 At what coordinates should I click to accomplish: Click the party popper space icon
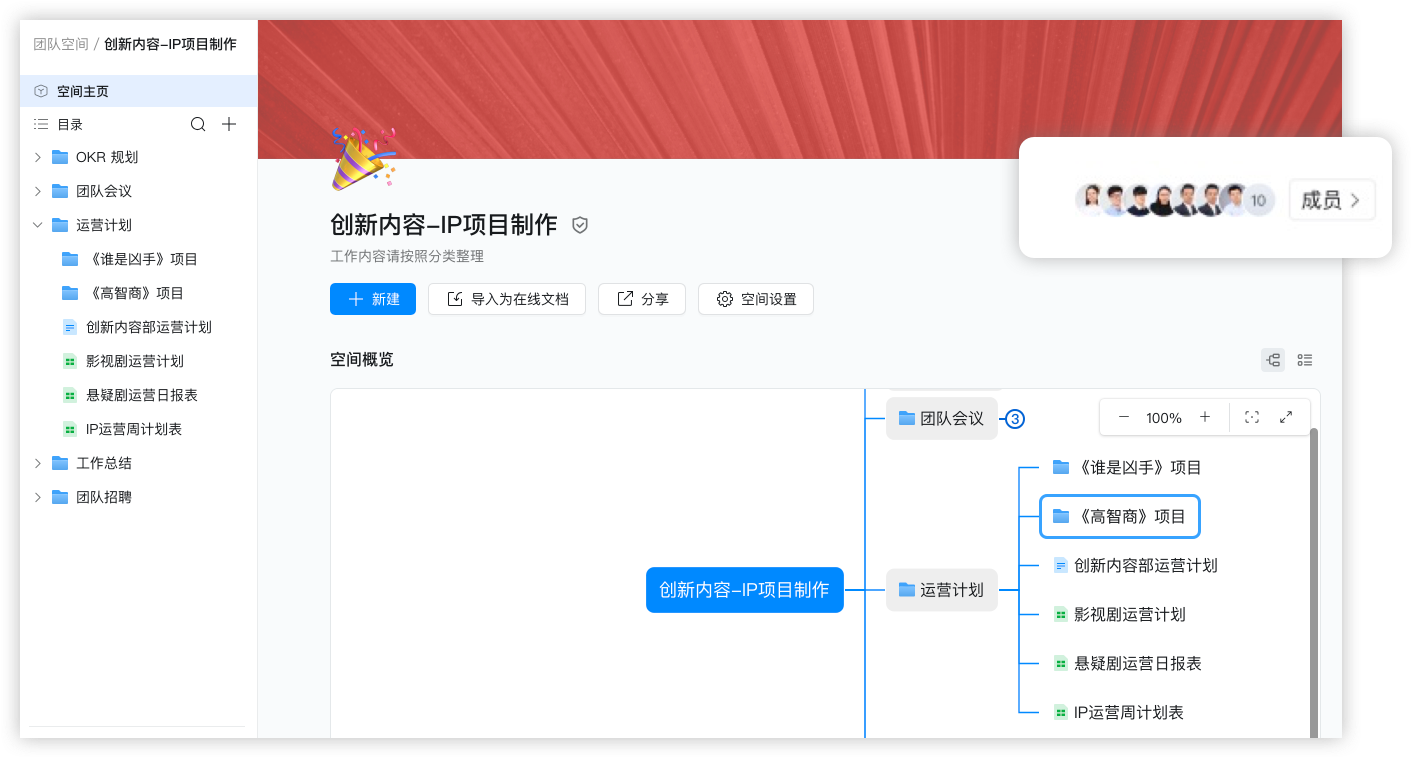[363, 158]
